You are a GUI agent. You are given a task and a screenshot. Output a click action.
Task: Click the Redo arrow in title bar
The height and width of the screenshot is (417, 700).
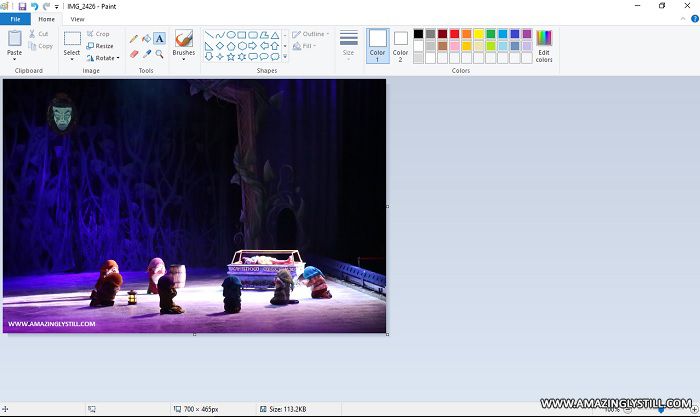coord(46,6)
